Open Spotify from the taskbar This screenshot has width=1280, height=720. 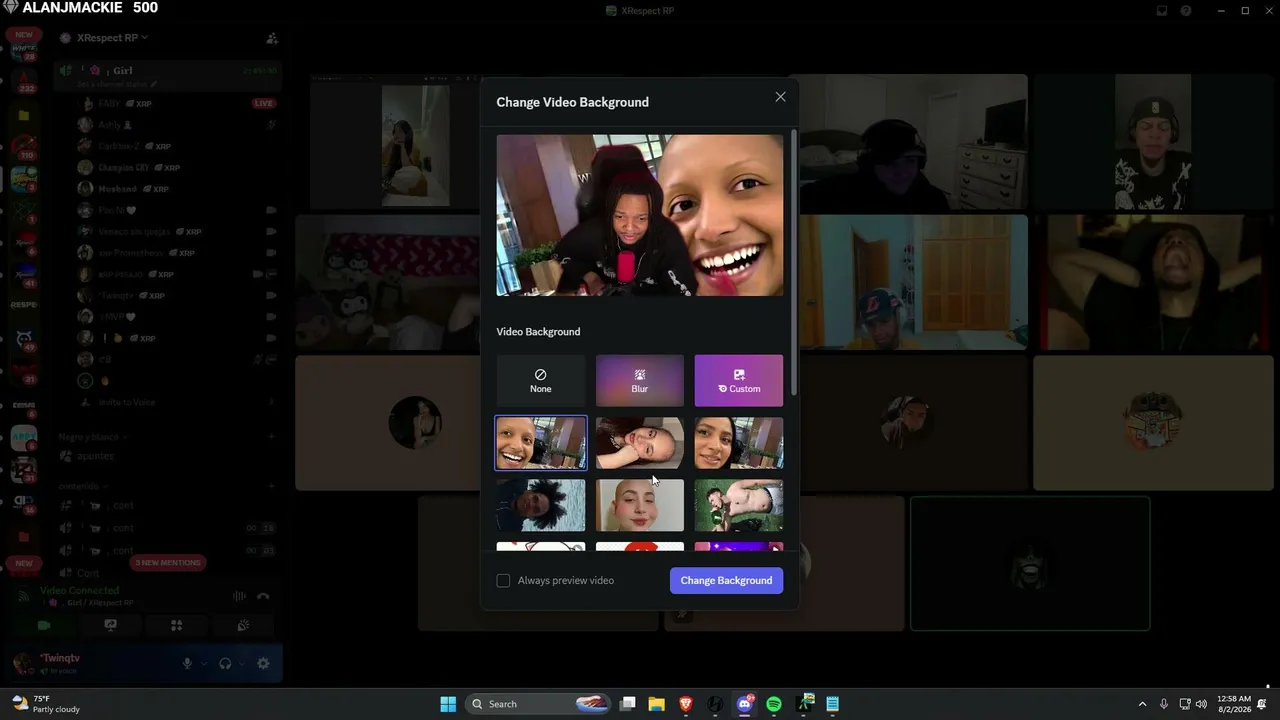click(x=774, y=704)
